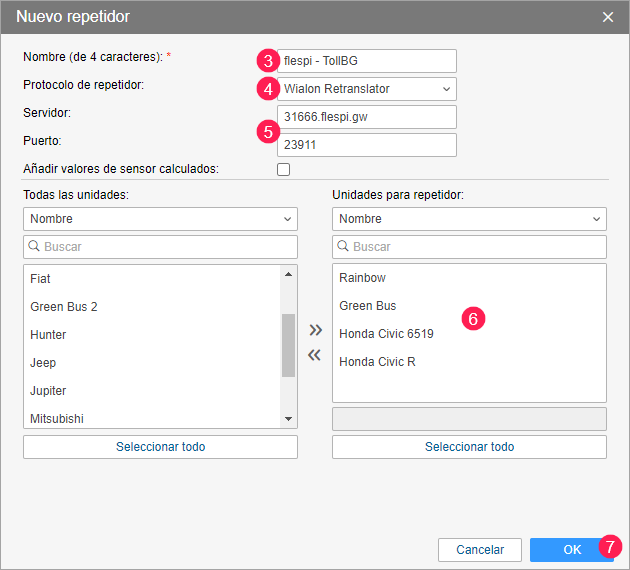The height and width of the screenshot is (570, 630).
Task: Click the add units double-right arrow icon
Action: point(315,329)
